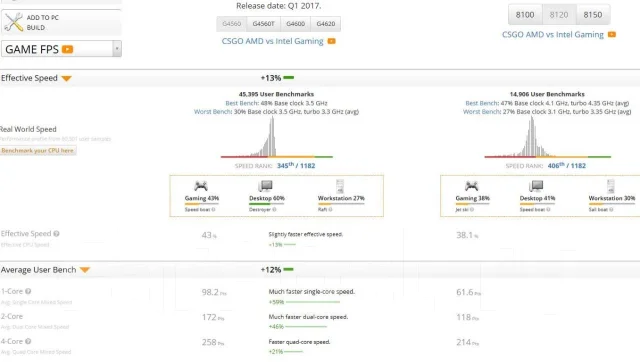Click the 2-Core row label

[x=12, y=316]
